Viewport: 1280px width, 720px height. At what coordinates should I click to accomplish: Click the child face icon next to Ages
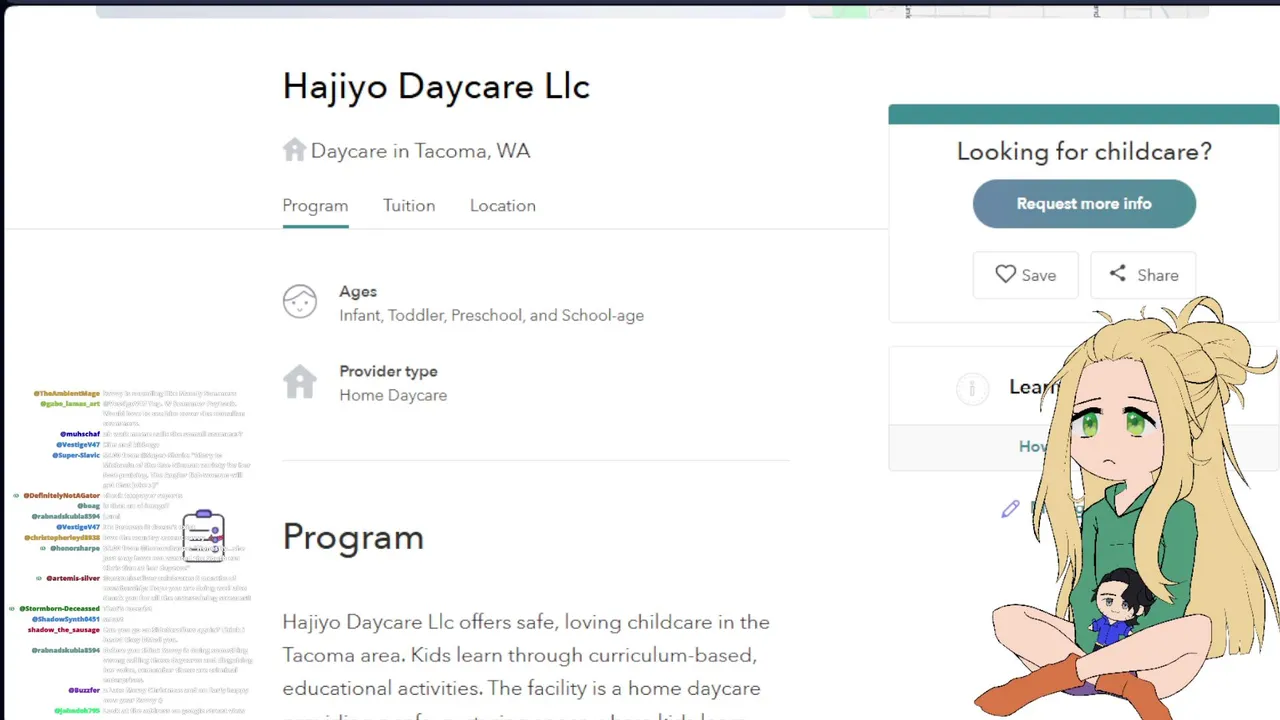(x=299, y=301)
